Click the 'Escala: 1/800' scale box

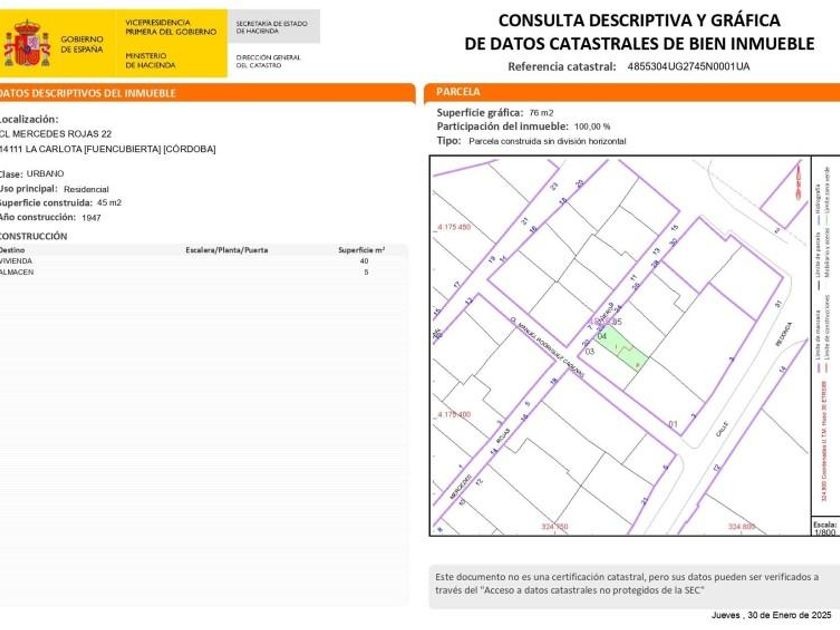click(825, 528)
